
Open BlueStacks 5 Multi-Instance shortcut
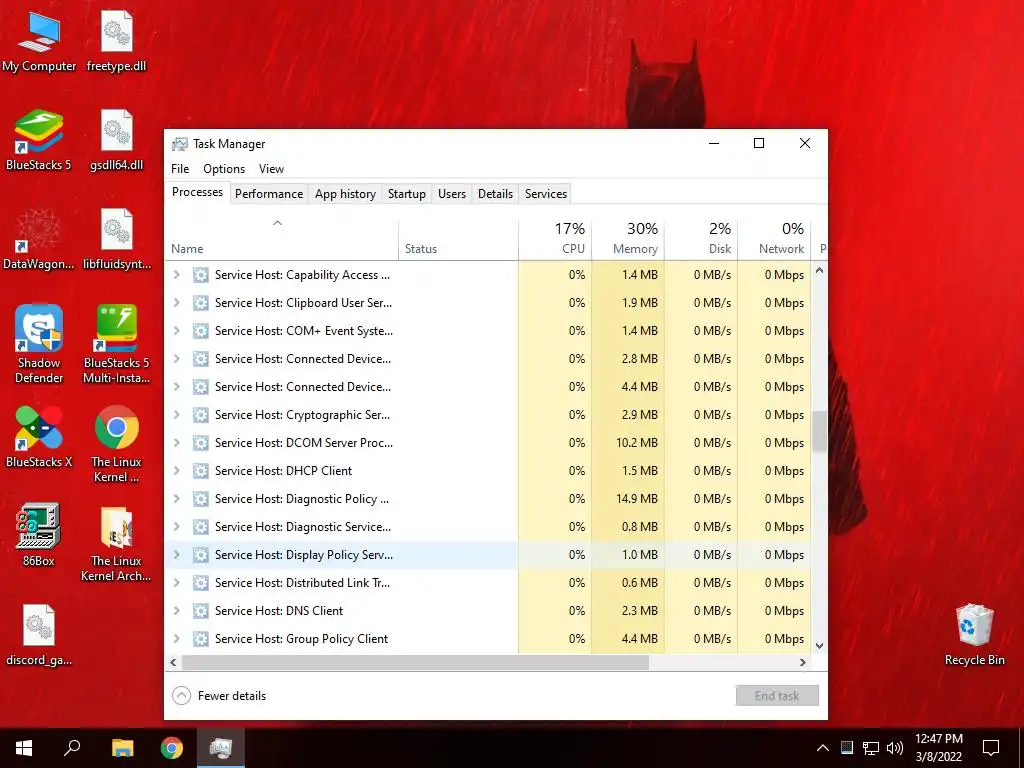coord(116,344)
